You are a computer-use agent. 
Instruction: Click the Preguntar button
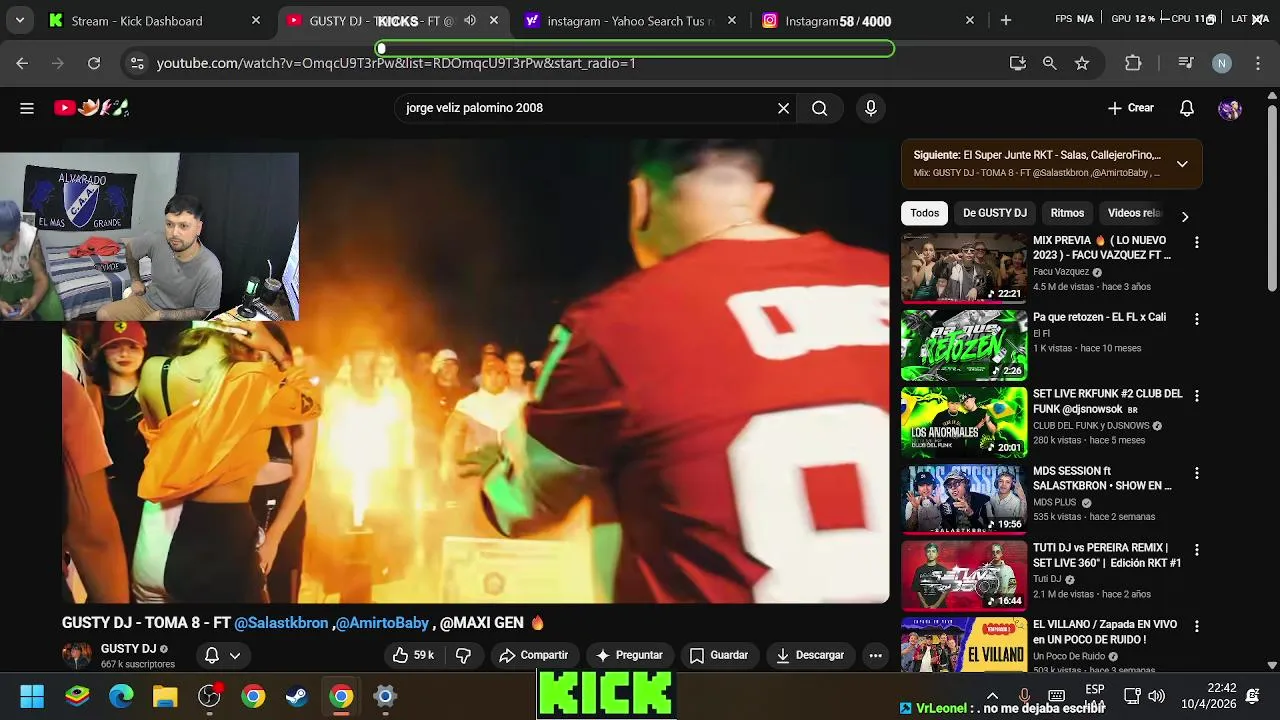629,655
